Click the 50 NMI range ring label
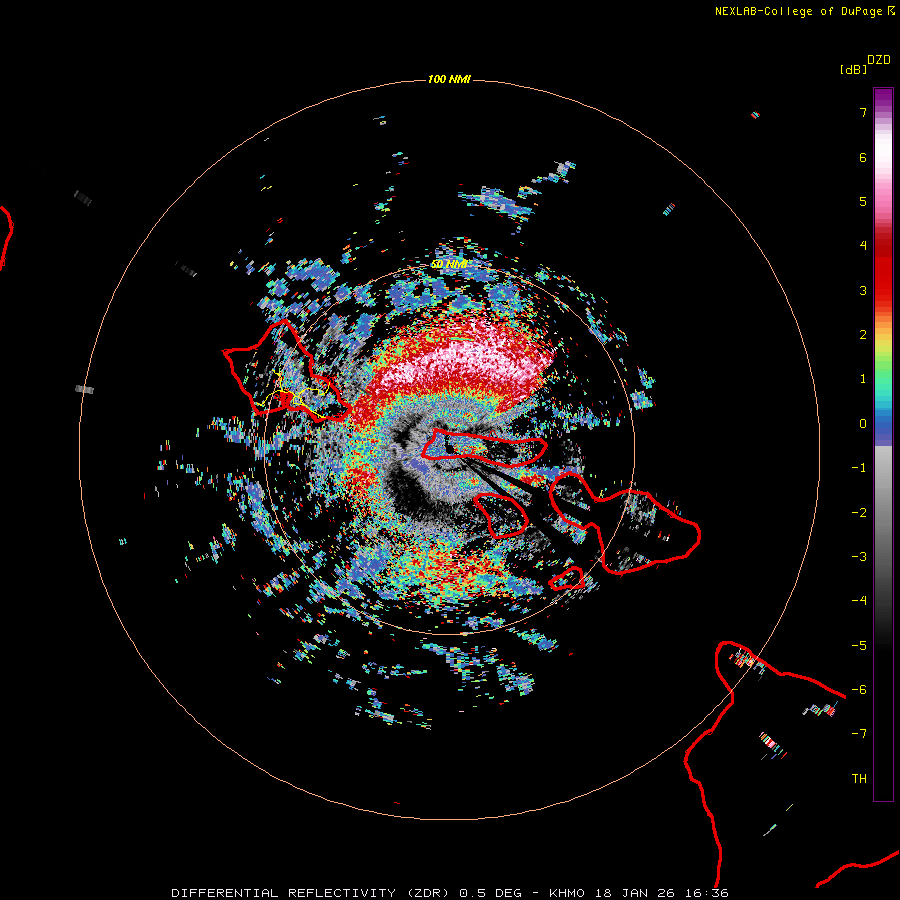 [449, 264]
